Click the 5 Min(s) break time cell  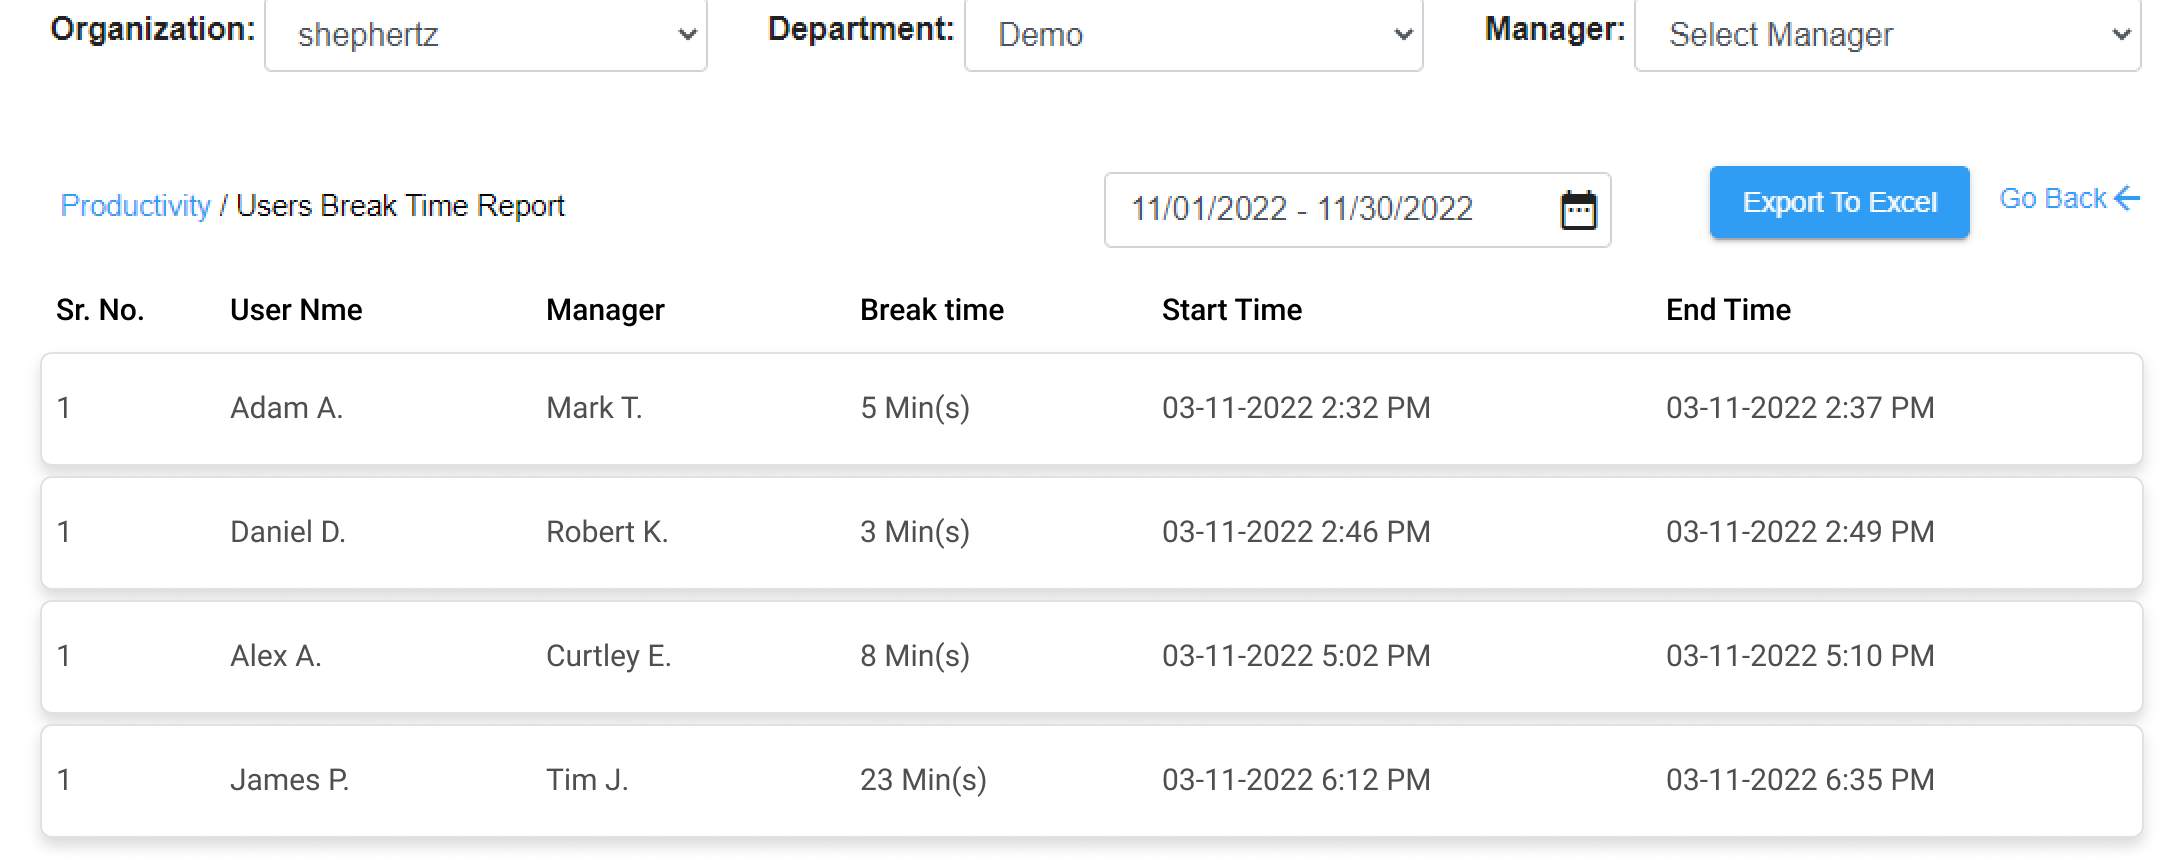[x=915, y=408]
